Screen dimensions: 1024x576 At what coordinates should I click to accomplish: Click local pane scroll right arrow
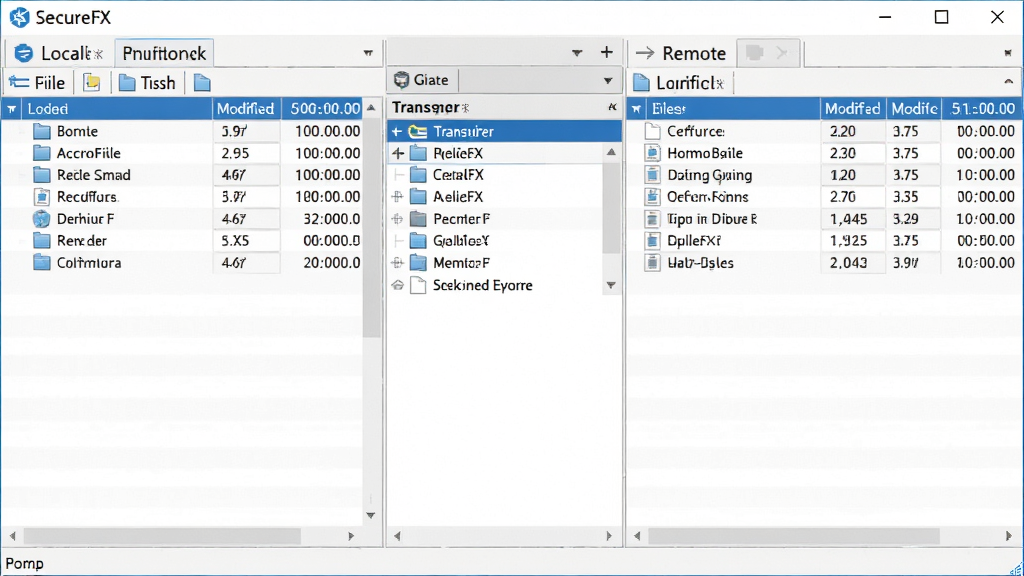pos(351,536)
